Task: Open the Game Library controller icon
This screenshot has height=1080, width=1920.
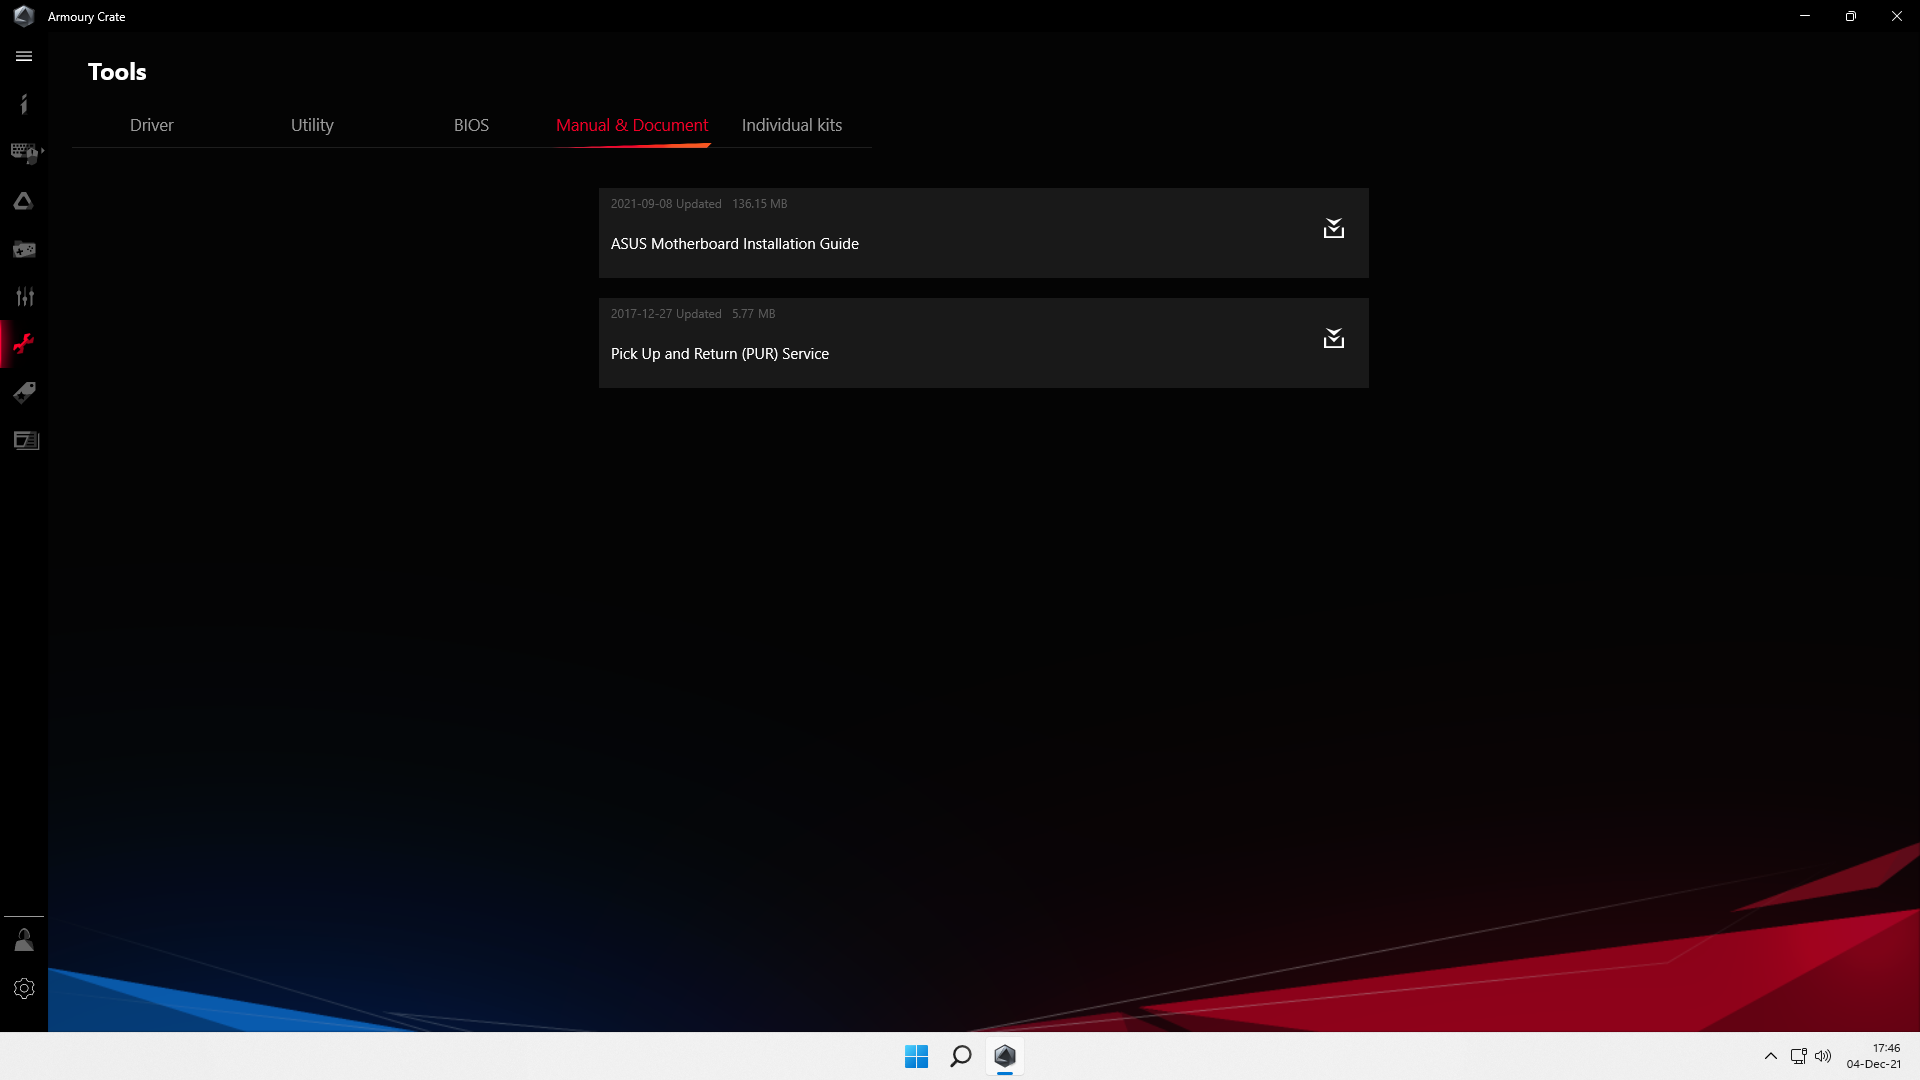Action: click(x=24, y=249)
